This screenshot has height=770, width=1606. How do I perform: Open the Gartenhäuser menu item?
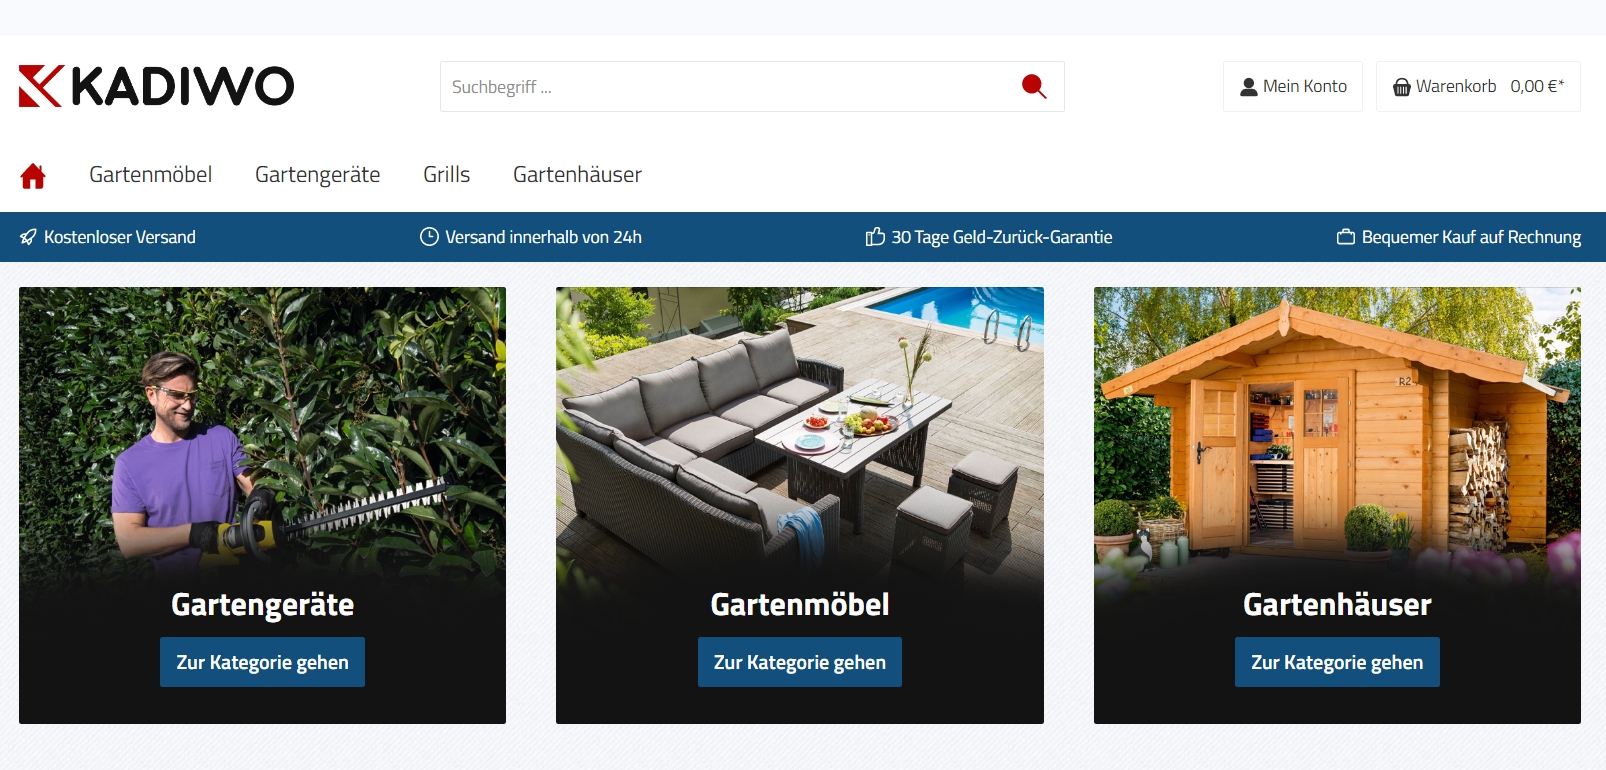577,175
